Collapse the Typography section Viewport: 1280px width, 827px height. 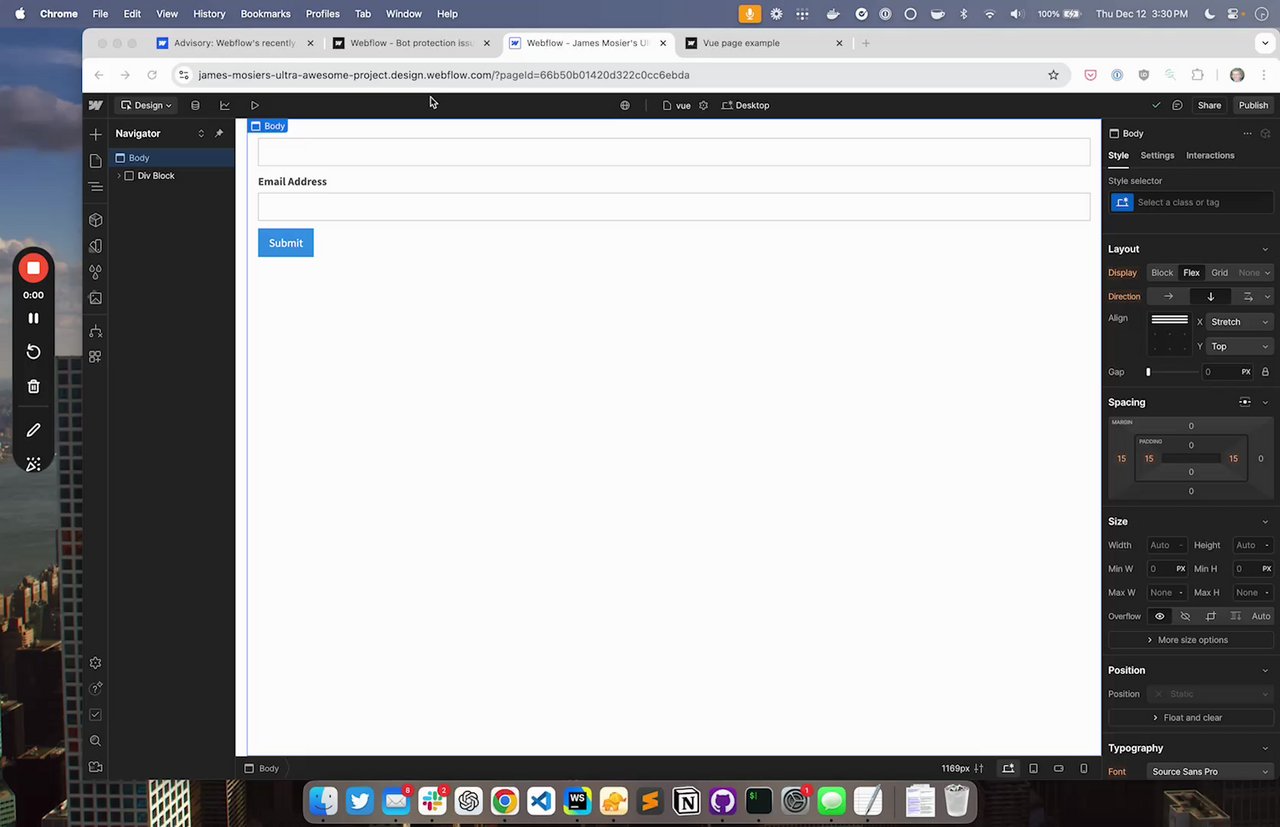1265,748
